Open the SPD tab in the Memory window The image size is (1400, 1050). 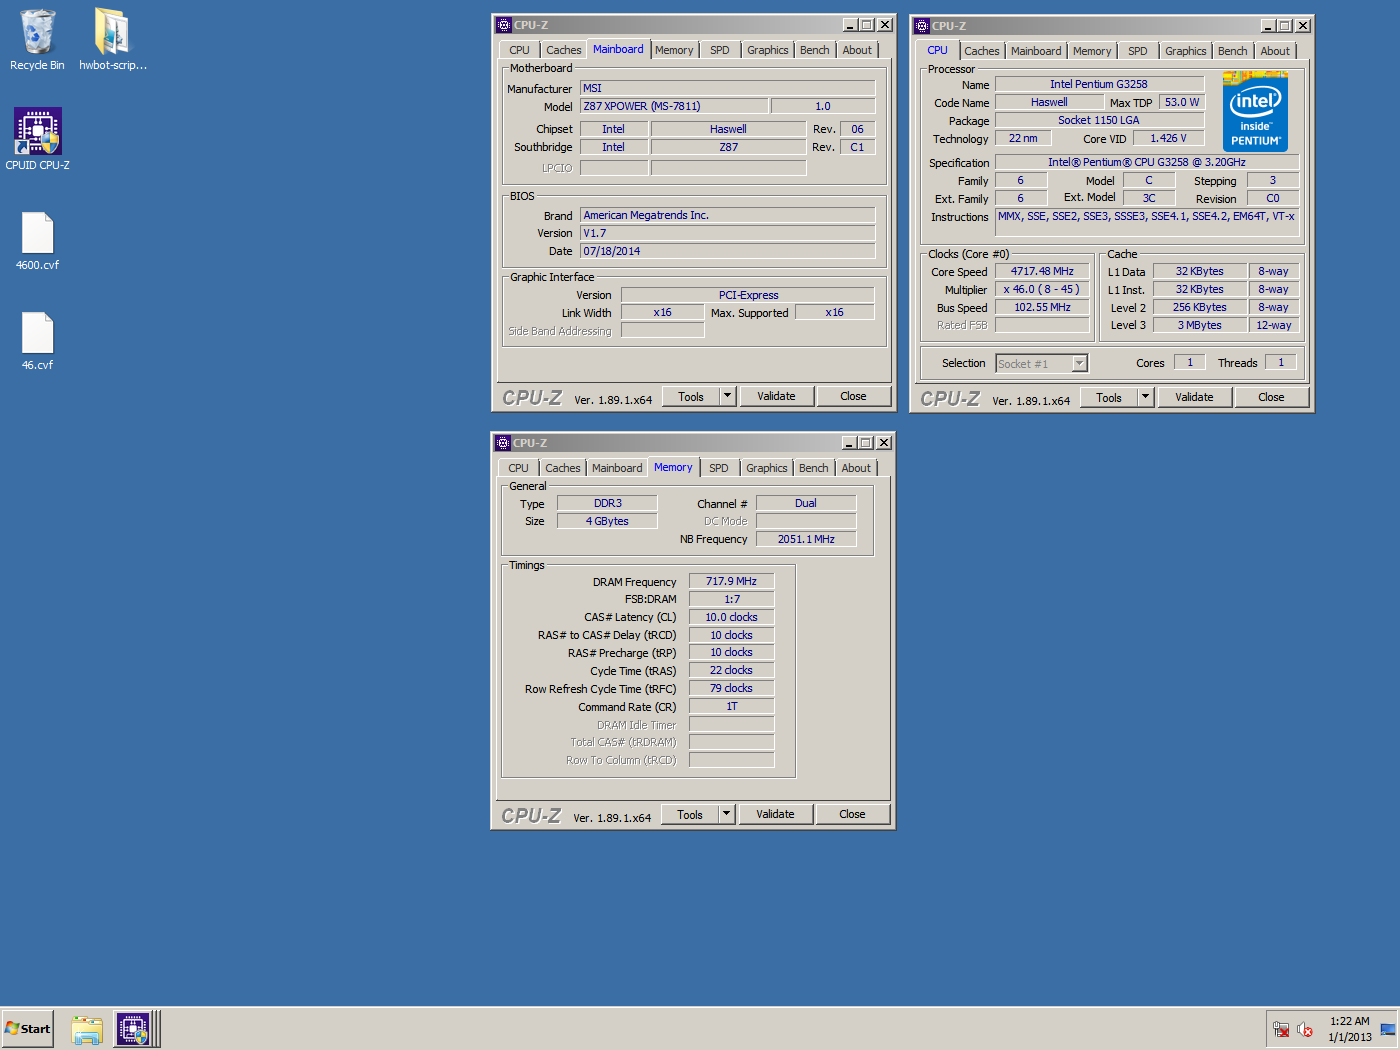click(719, 468)
